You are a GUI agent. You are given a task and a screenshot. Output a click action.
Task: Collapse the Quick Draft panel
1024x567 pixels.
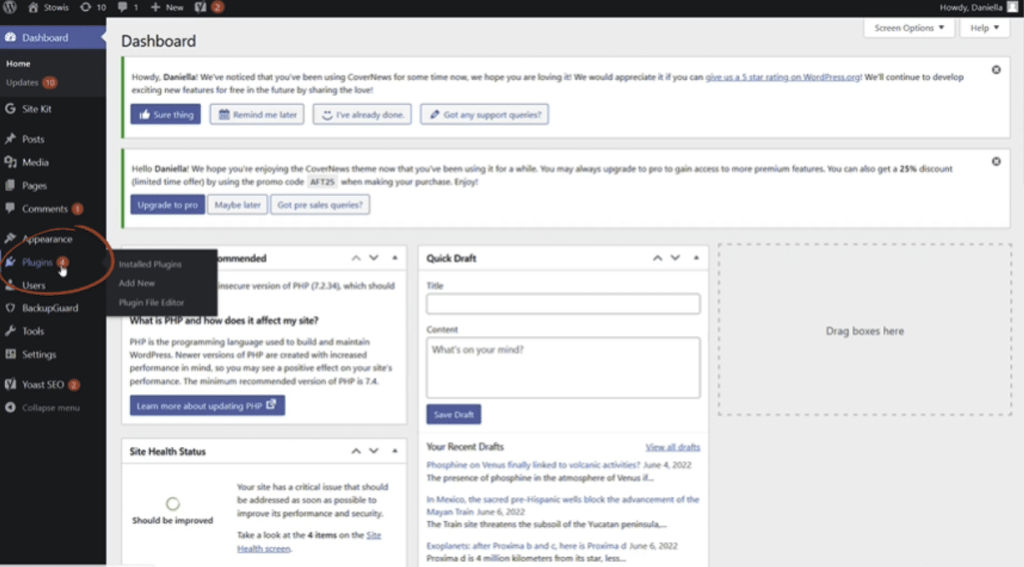[x=696, y=258]
